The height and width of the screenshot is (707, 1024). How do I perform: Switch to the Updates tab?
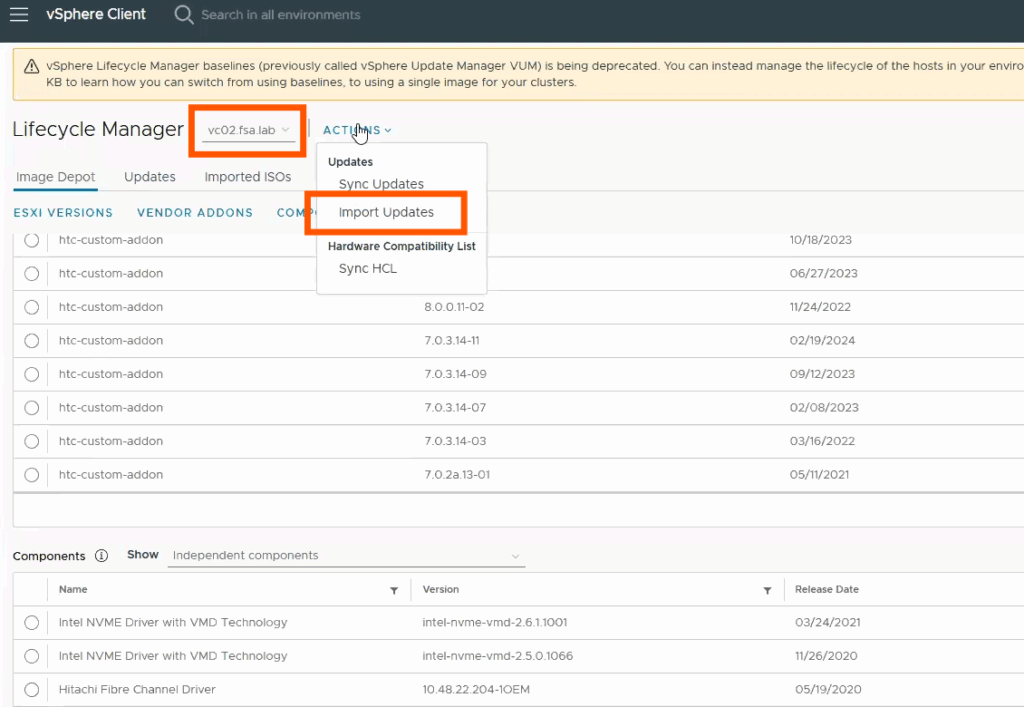(x=150, y=177)
